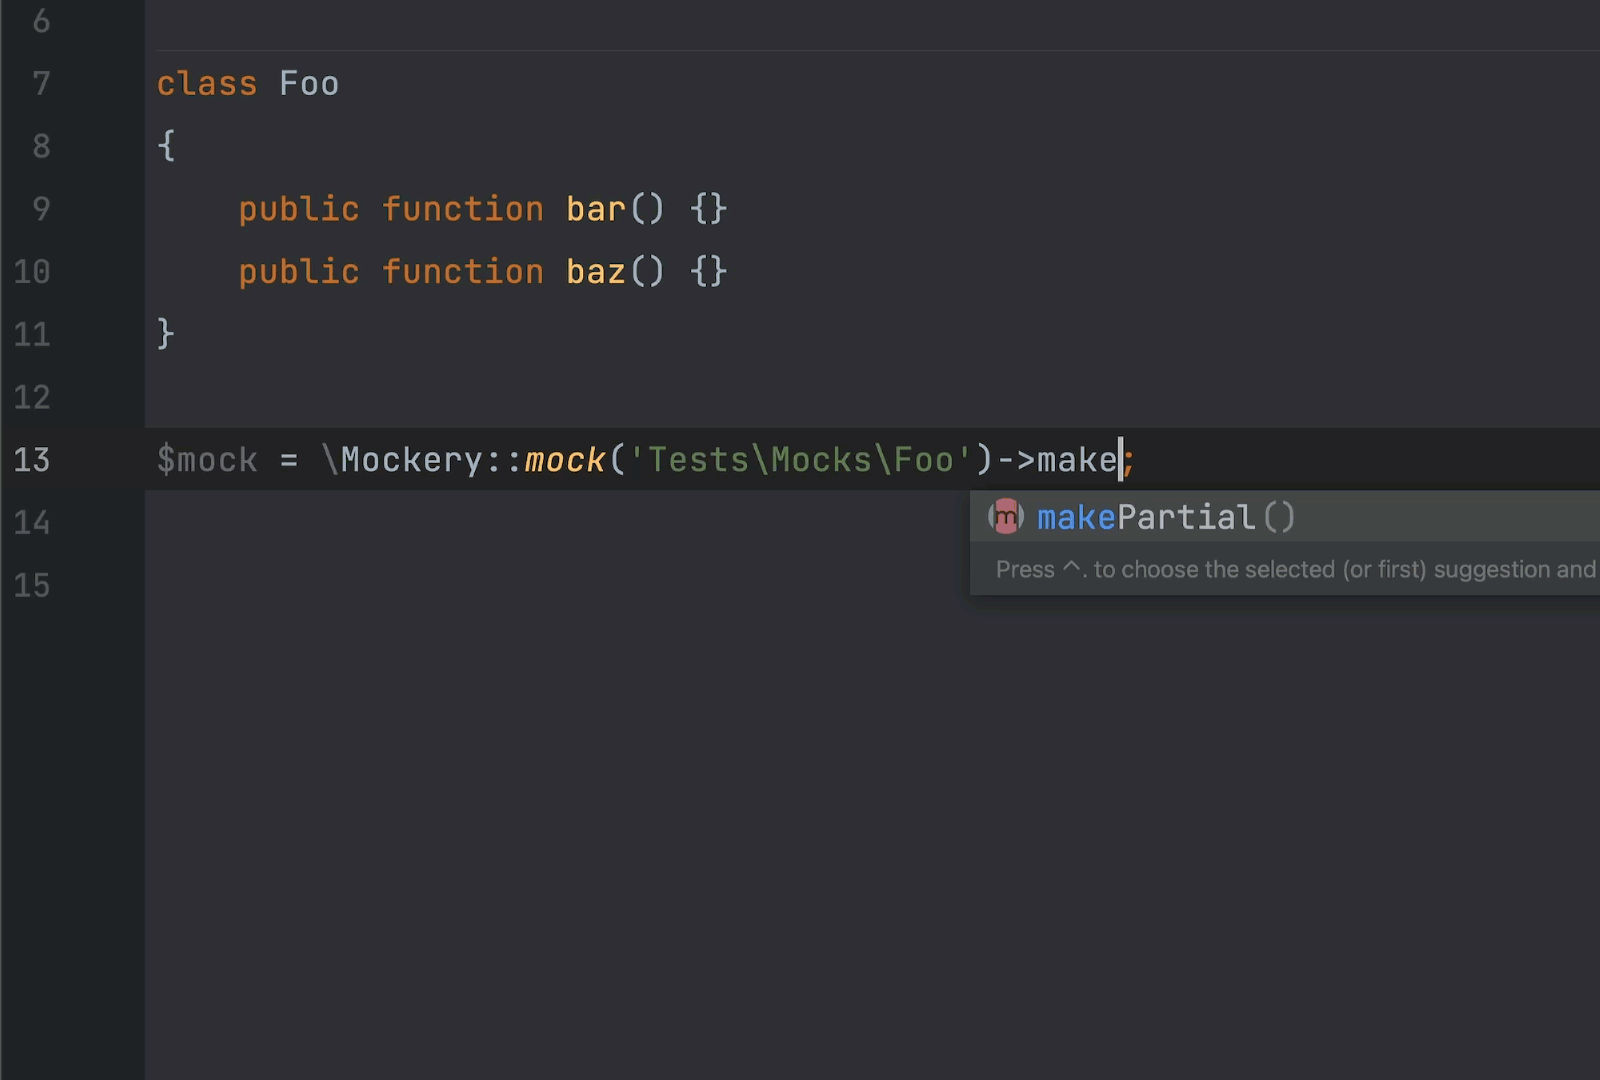
Task: Click the 'Tests\Mocks\Foo' string literal
Action: [x=801, y=460]
